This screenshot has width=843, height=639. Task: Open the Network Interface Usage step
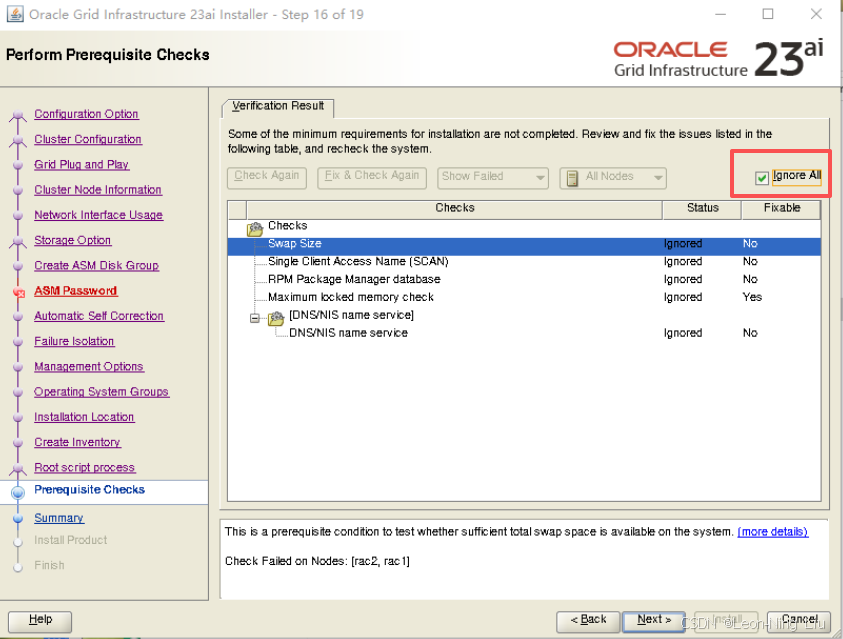tap(98, 216)
